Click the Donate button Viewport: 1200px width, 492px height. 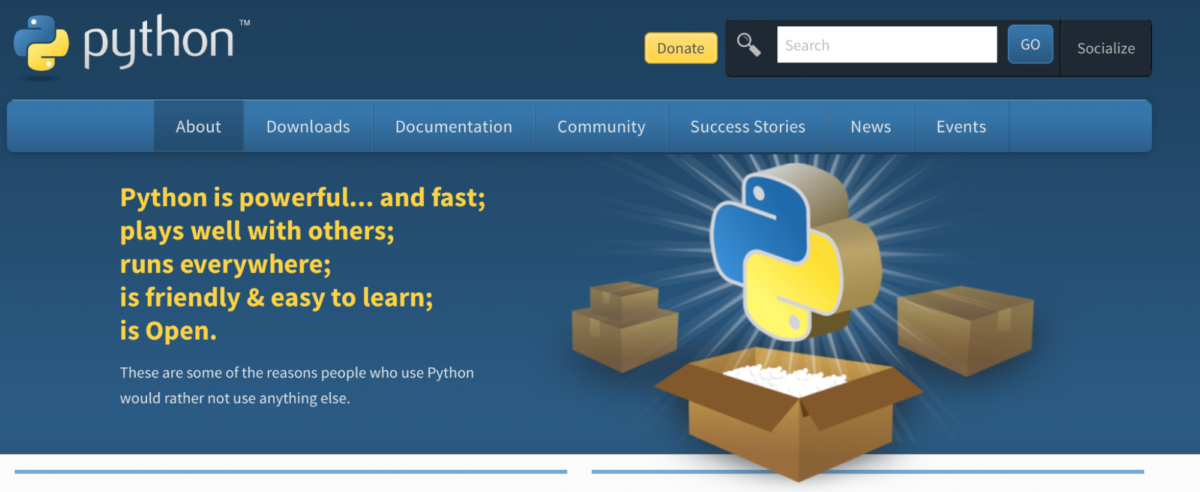(681, 48)
